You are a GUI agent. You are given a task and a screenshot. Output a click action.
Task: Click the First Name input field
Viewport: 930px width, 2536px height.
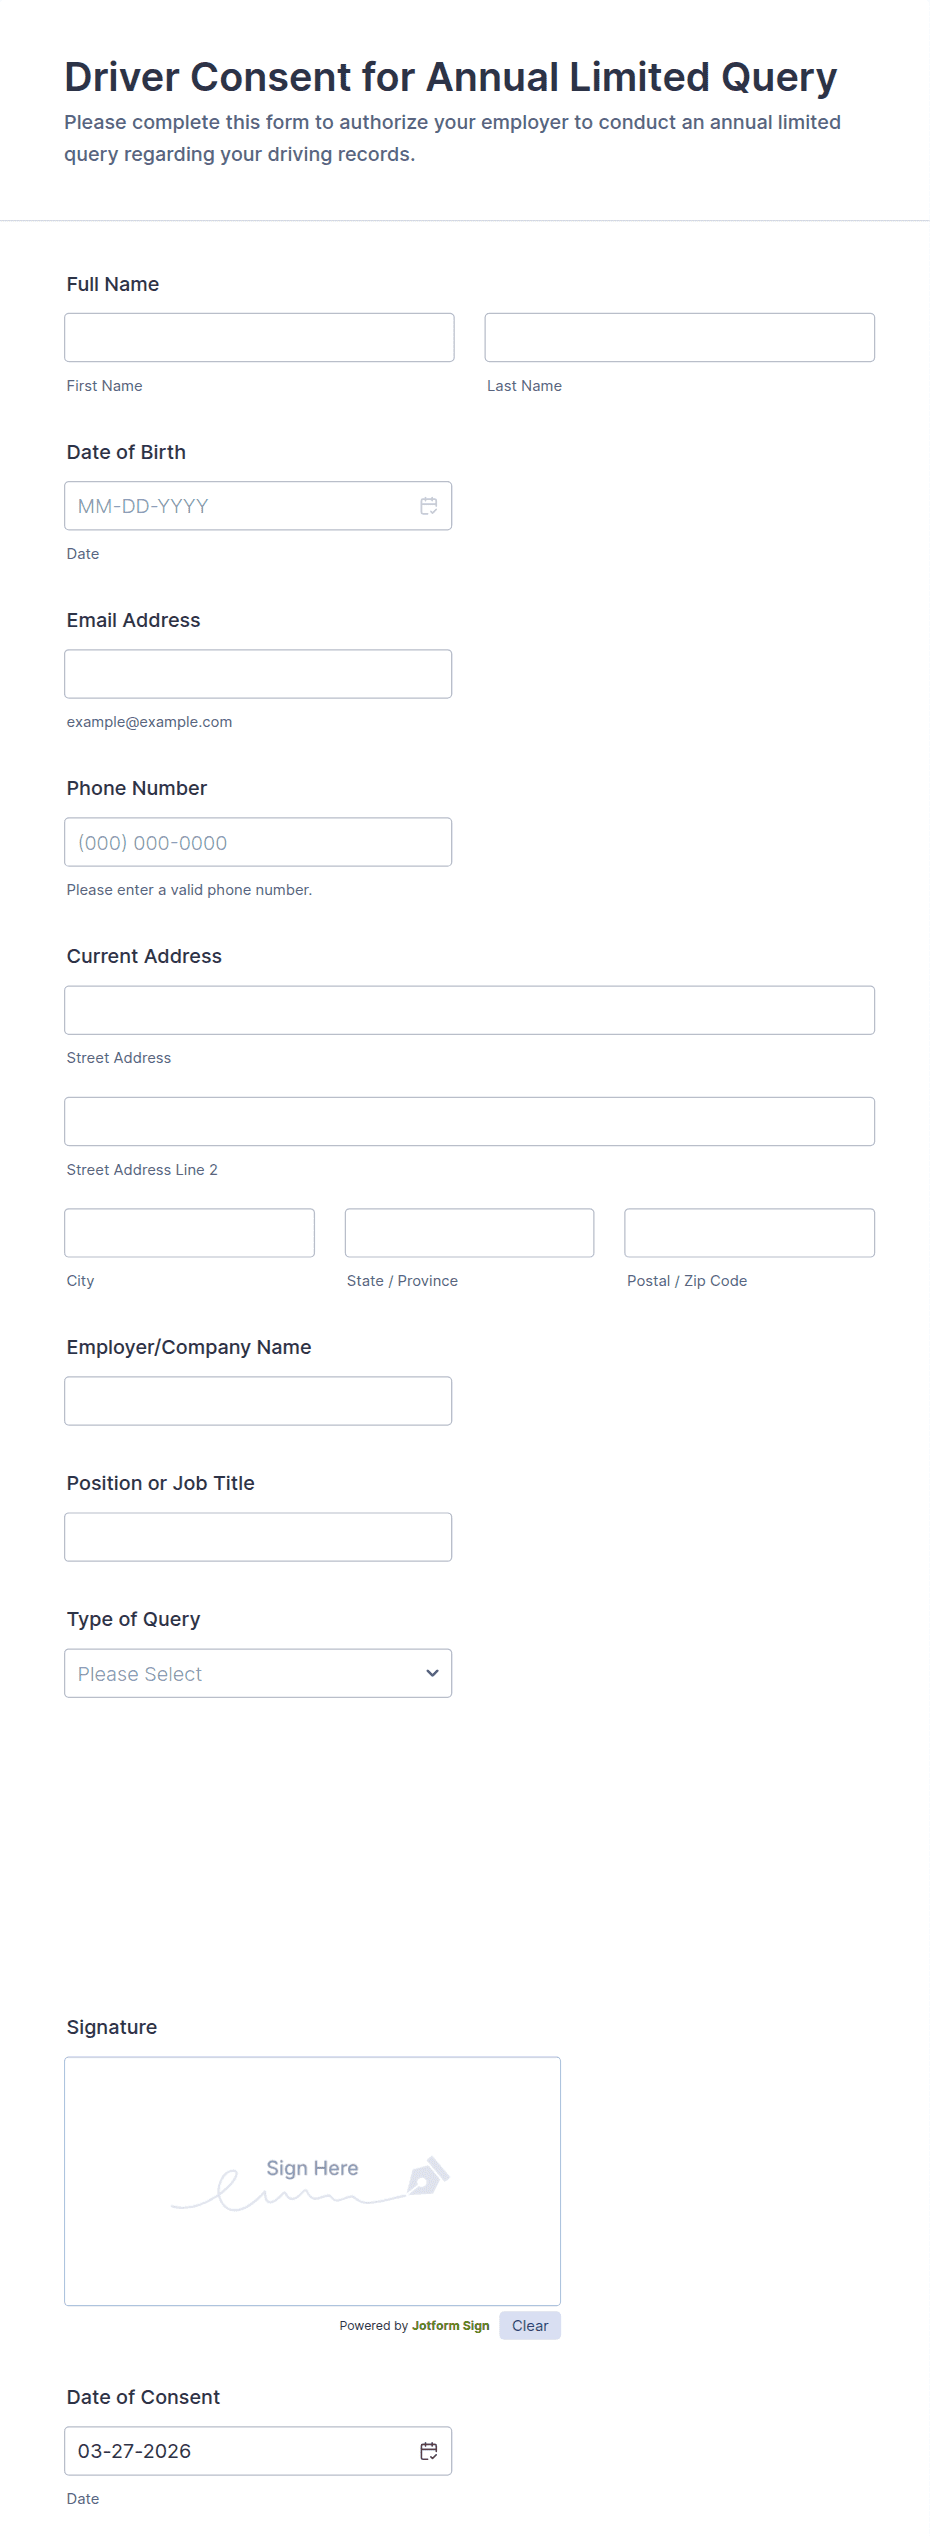(x=259, y=338)
